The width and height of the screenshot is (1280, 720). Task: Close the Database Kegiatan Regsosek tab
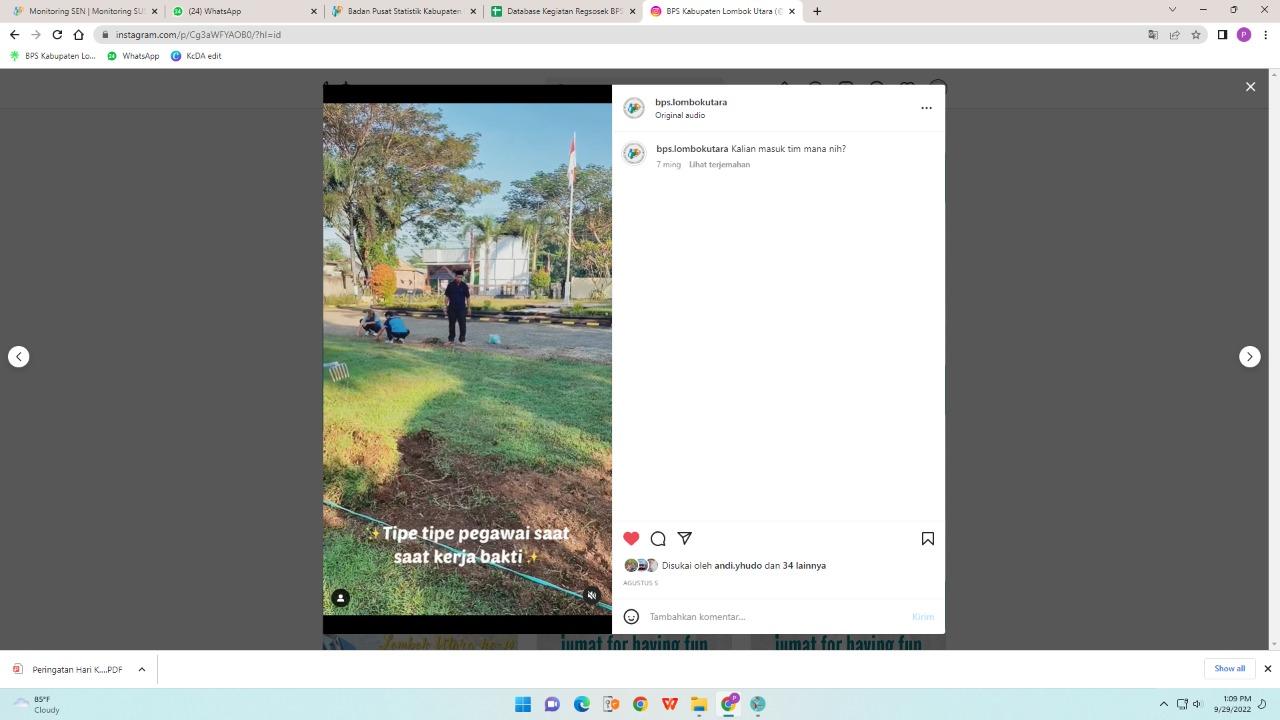(632, 11)
